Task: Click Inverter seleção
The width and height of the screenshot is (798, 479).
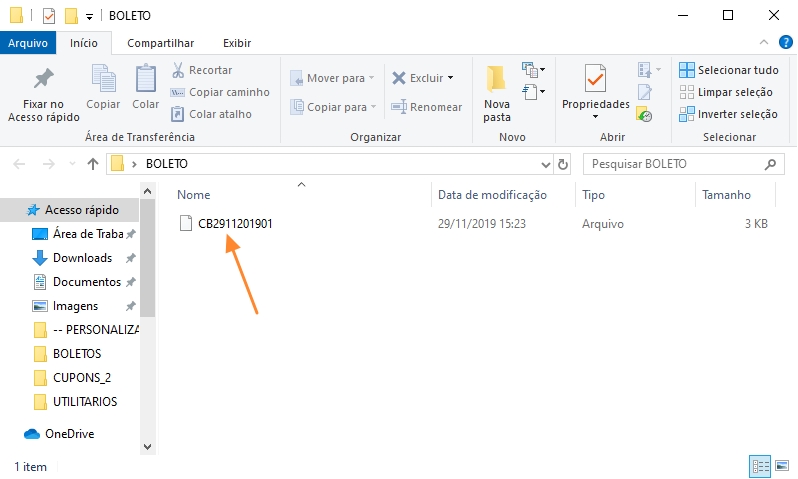Action: click(x=728, y=114)
